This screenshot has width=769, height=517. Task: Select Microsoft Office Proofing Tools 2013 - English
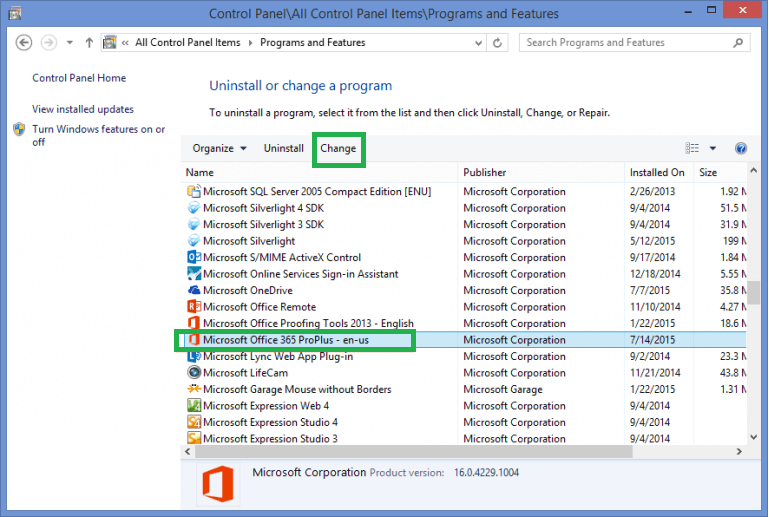click(308, 323)
